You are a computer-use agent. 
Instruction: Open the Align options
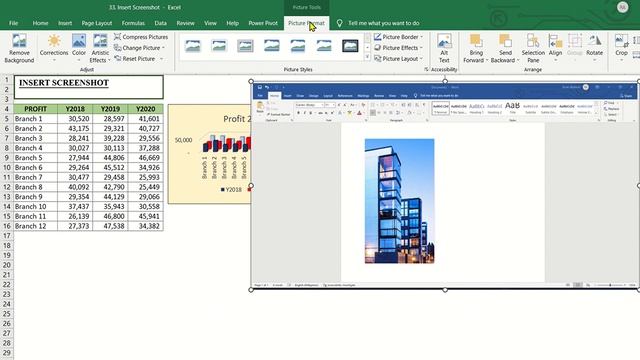pyautogui.click(x=556, y=47)
